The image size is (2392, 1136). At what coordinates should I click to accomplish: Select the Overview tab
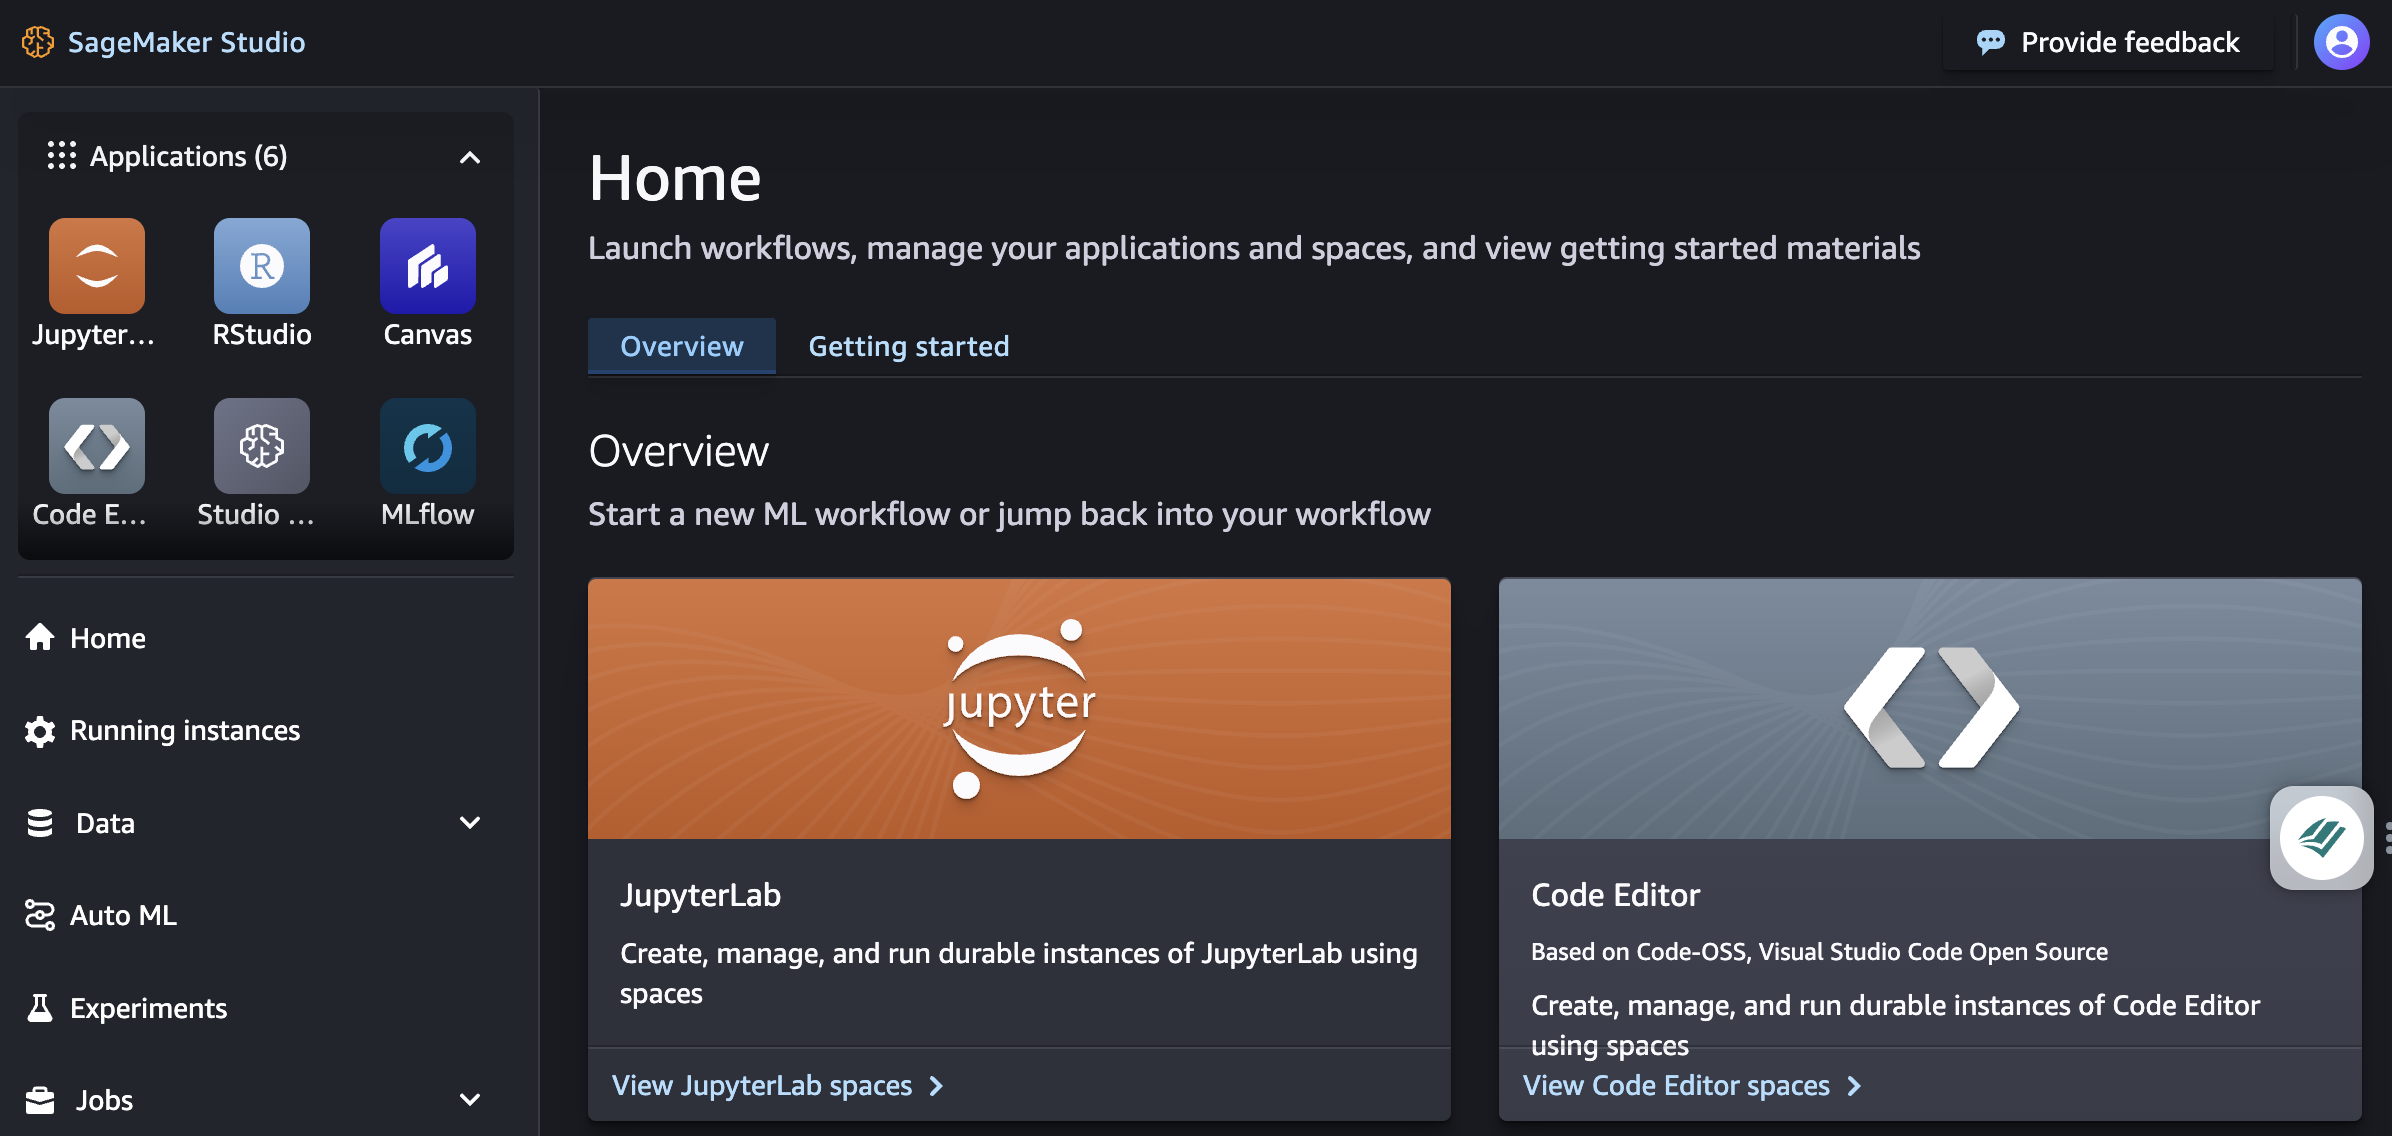click(681, 345)
